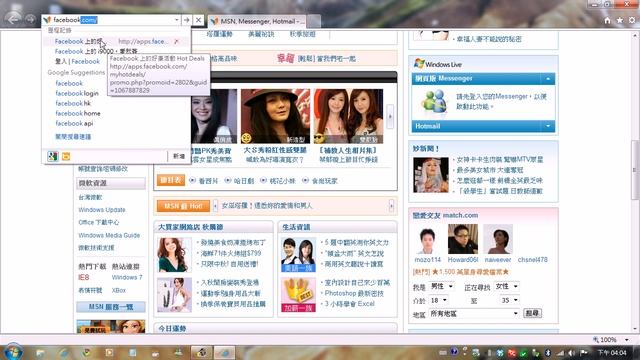The width and height of the screenshot is (640, 360).
Task: Select the 食尚玩家 radio button
Action: [x=305, y=180]
